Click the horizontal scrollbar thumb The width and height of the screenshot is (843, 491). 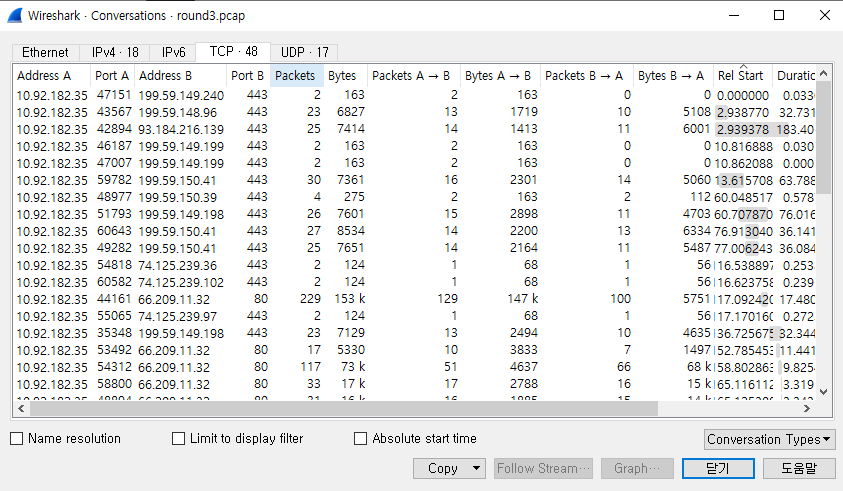tap(344, 409)
